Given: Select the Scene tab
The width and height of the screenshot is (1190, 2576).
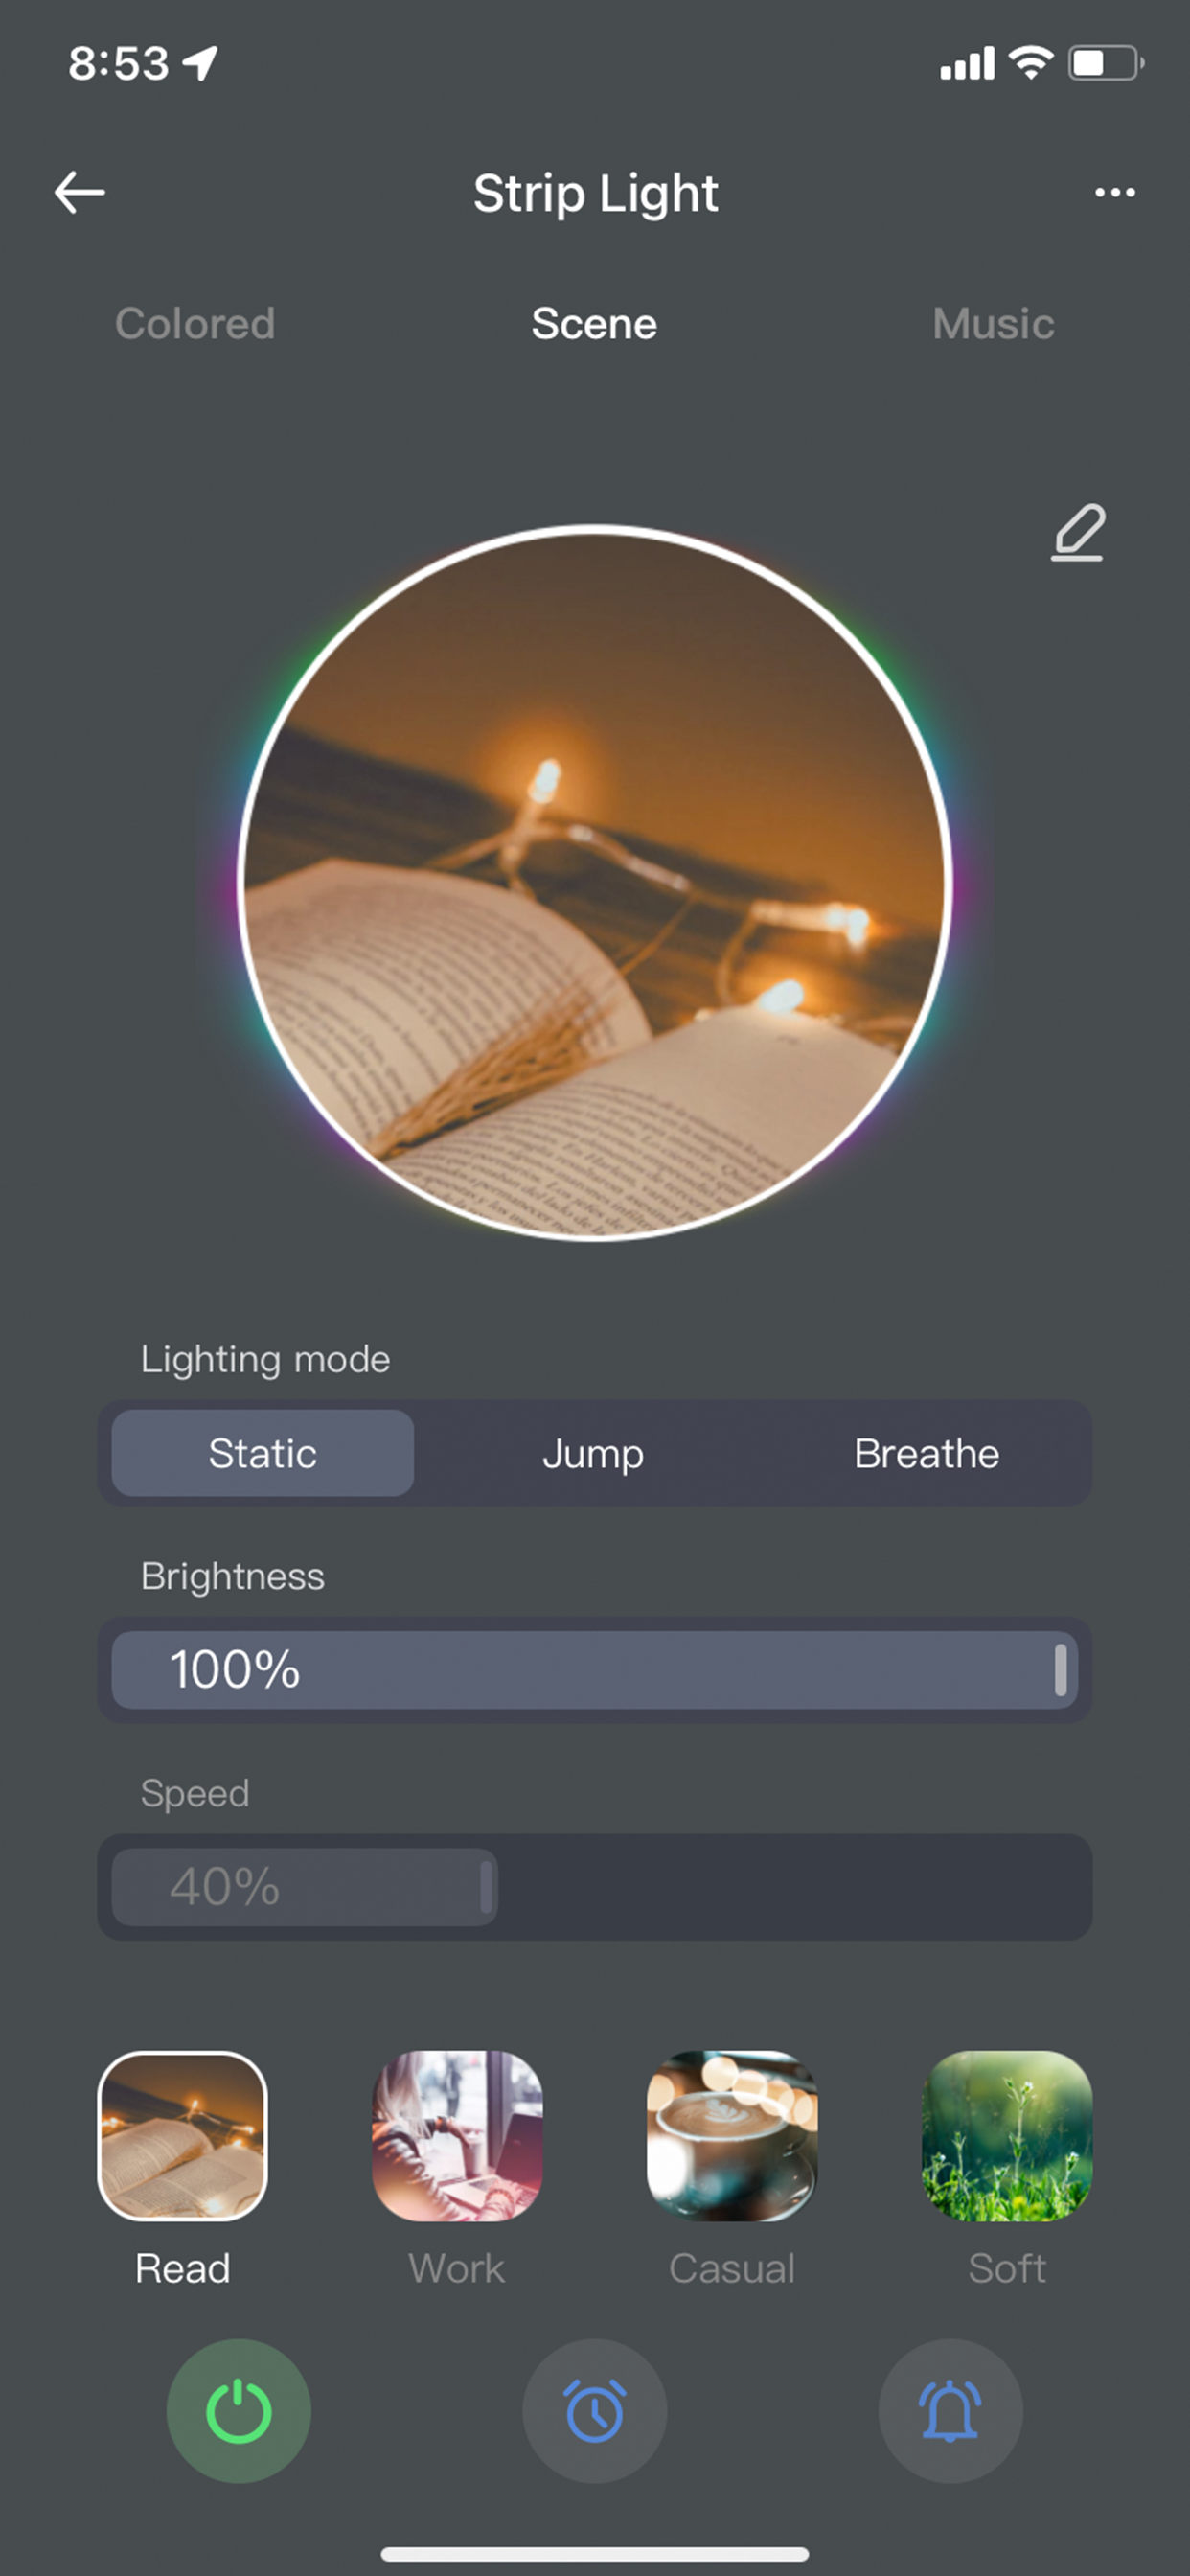Looking at the screenshot, I should click(594, 324).
